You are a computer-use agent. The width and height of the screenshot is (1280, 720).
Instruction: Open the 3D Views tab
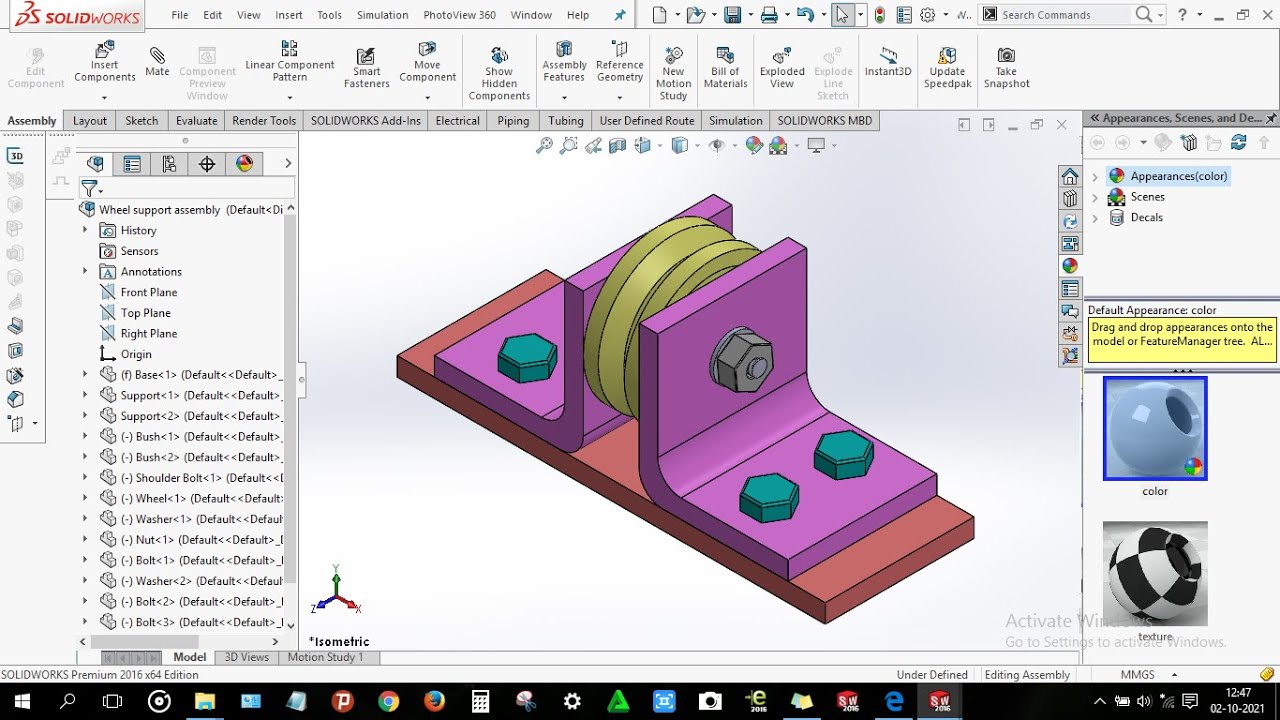pyautogui.click(x=246, y=657)
